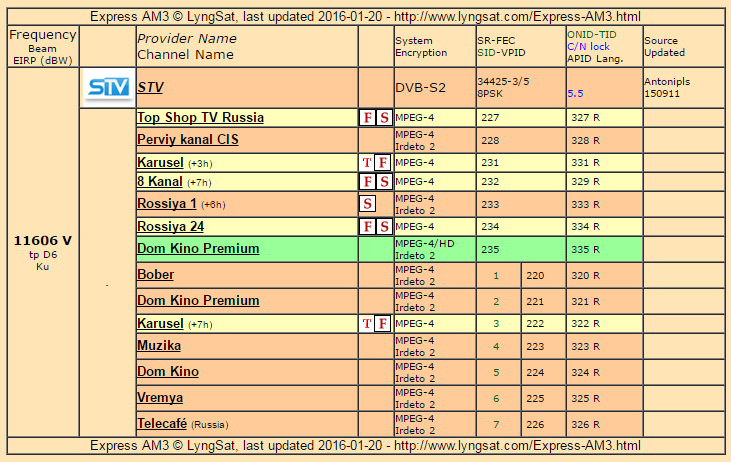Click APID '328 R' for Perviy kanal CIS

tap(586, 140)
